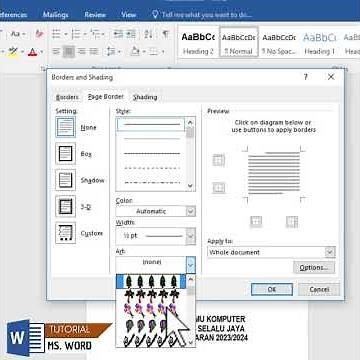Image resolution: width=360 pixels, height=360 pixels.
Task: Toggle the bottom border button in Preview
Action: coord(219,188)
